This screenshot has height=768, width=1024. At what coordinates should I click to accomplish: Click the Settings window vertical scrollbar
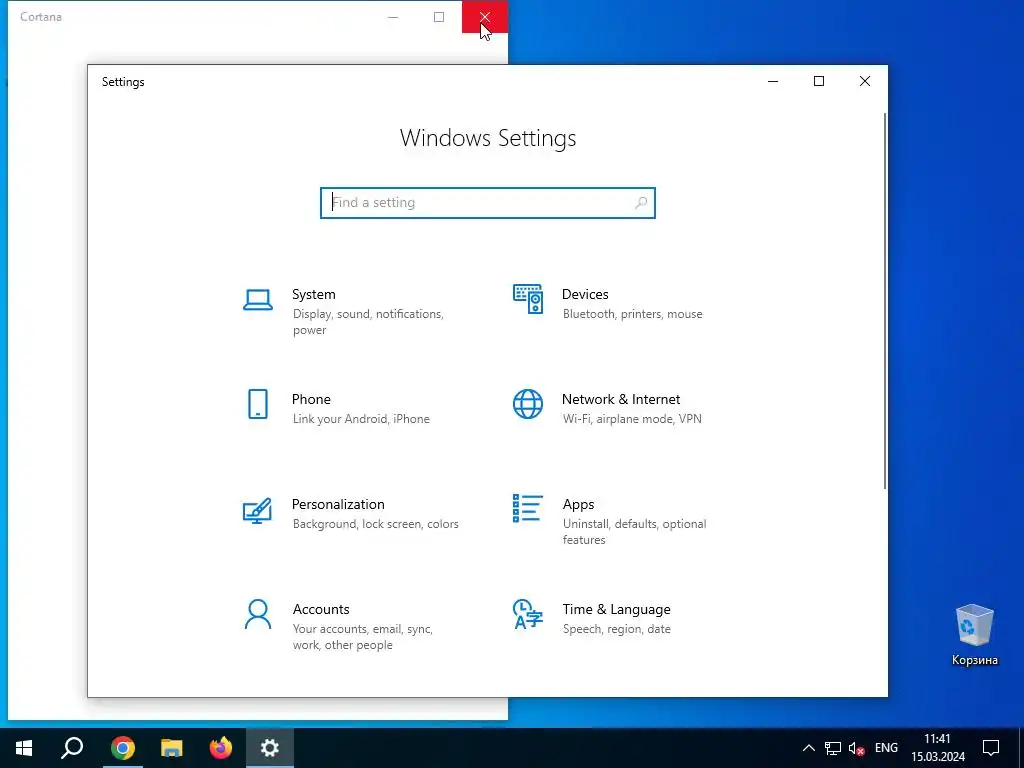(x=885, y=300)
